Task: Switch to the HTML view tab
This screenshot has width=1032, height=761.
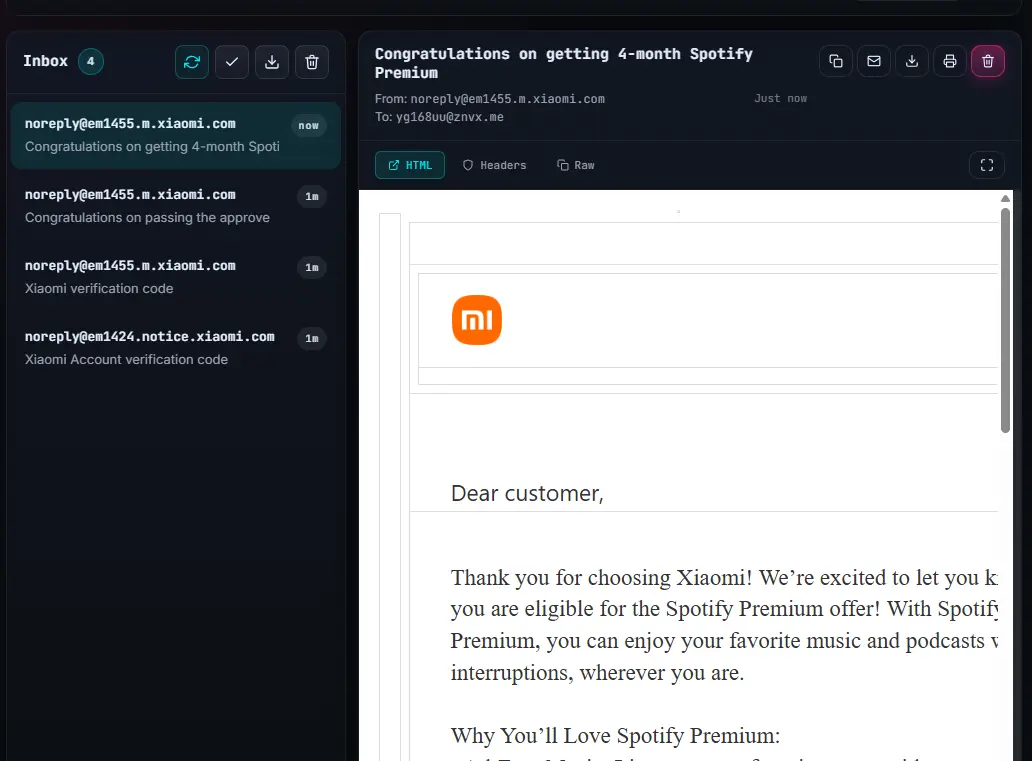Action: (x=409, y=165)
